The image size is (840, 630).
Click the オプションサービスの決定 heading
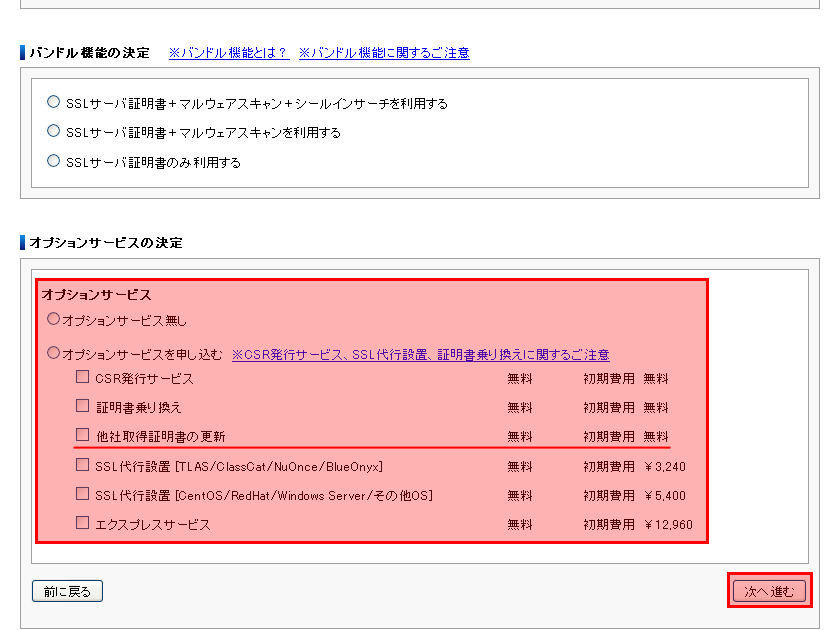click(106, 243)
